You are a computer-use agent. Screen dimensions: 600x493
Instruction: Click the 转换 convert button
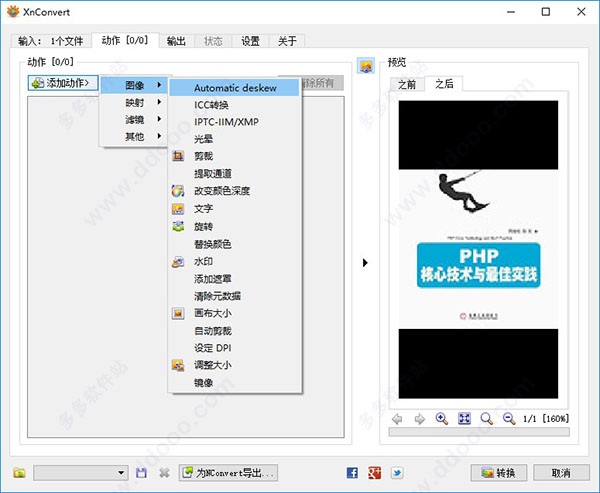[x=499, y=473]
